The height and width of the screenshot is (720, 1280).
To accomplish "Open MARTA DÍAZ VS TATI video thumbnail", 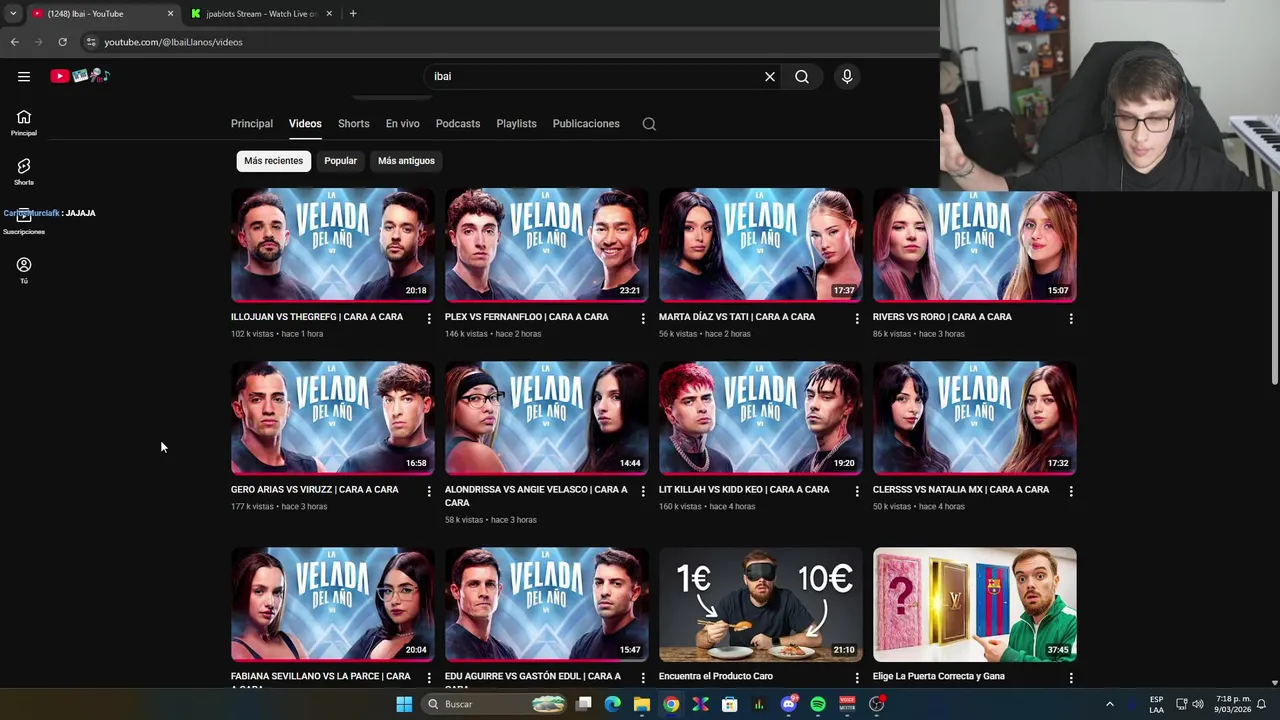I will pyautogui.click(x=761, y=245).
